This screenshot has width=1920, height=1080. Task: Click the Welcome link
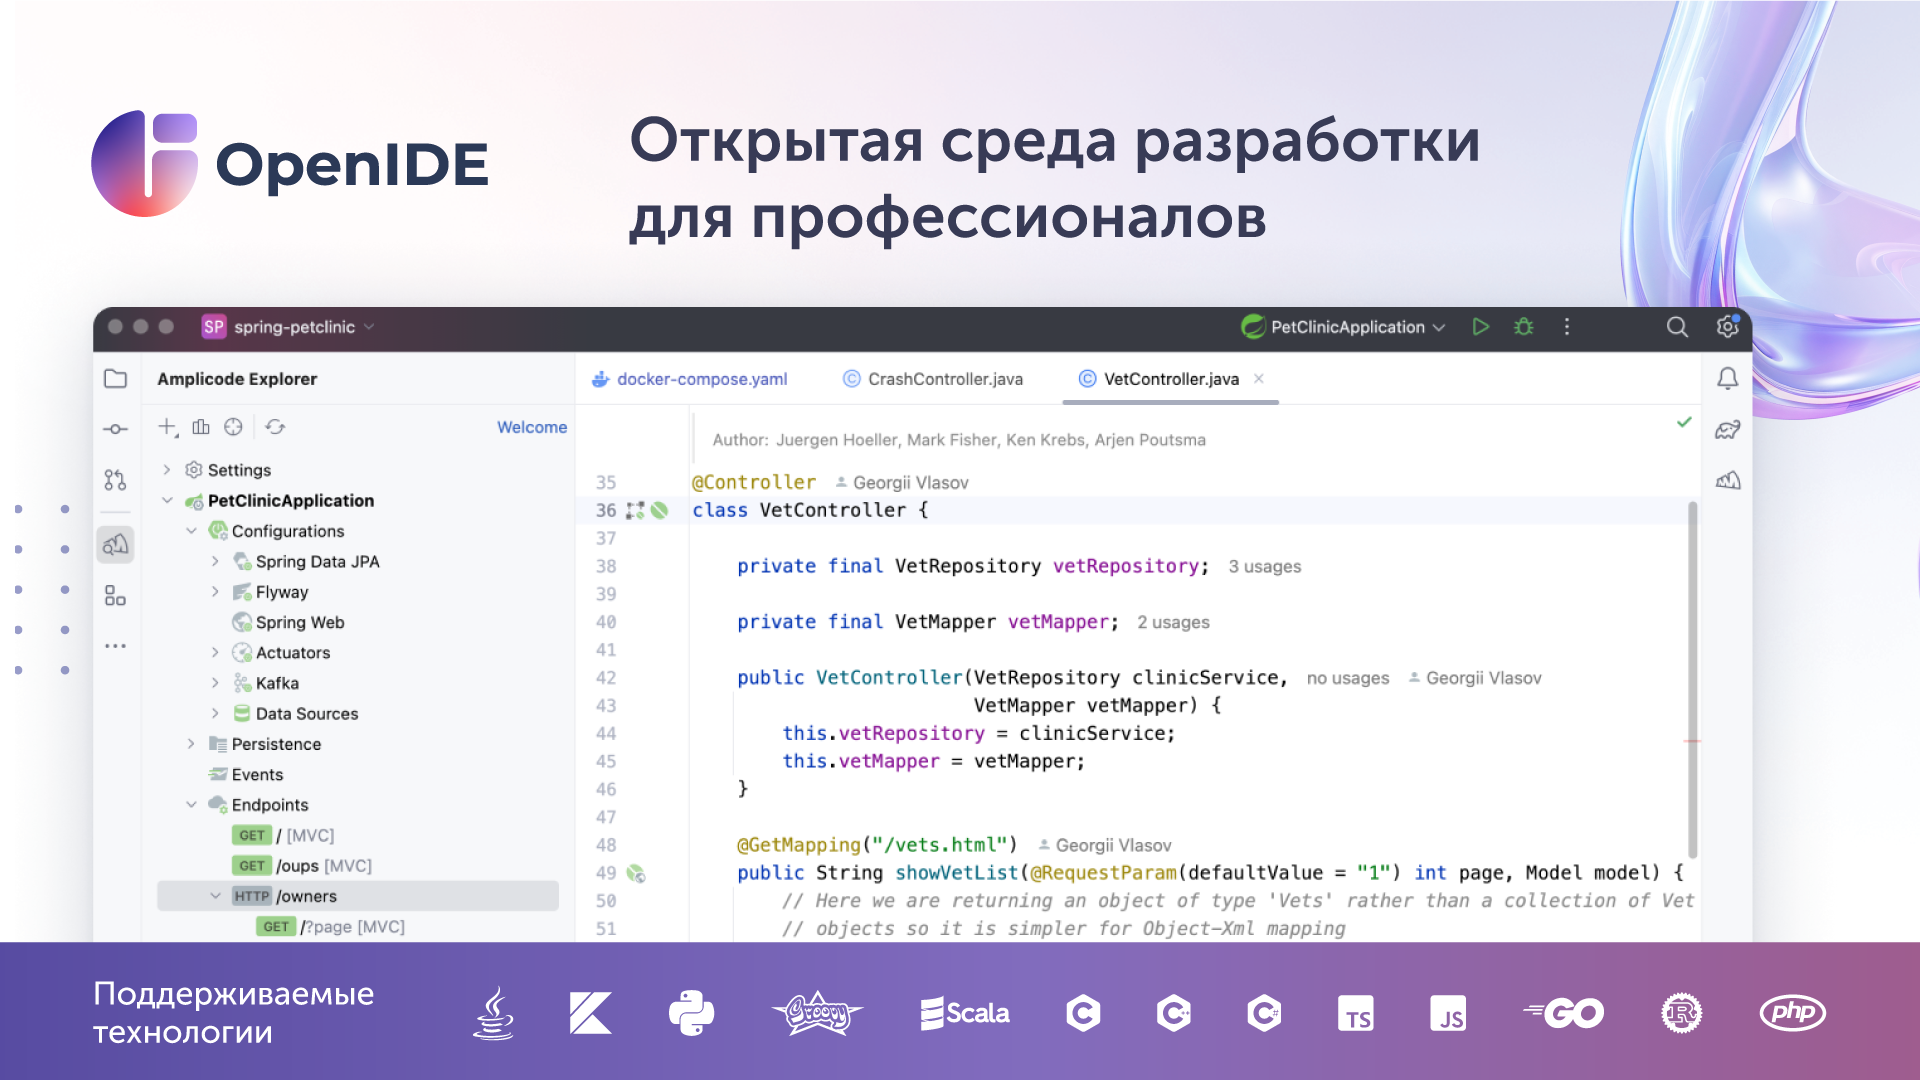[532, 427]
